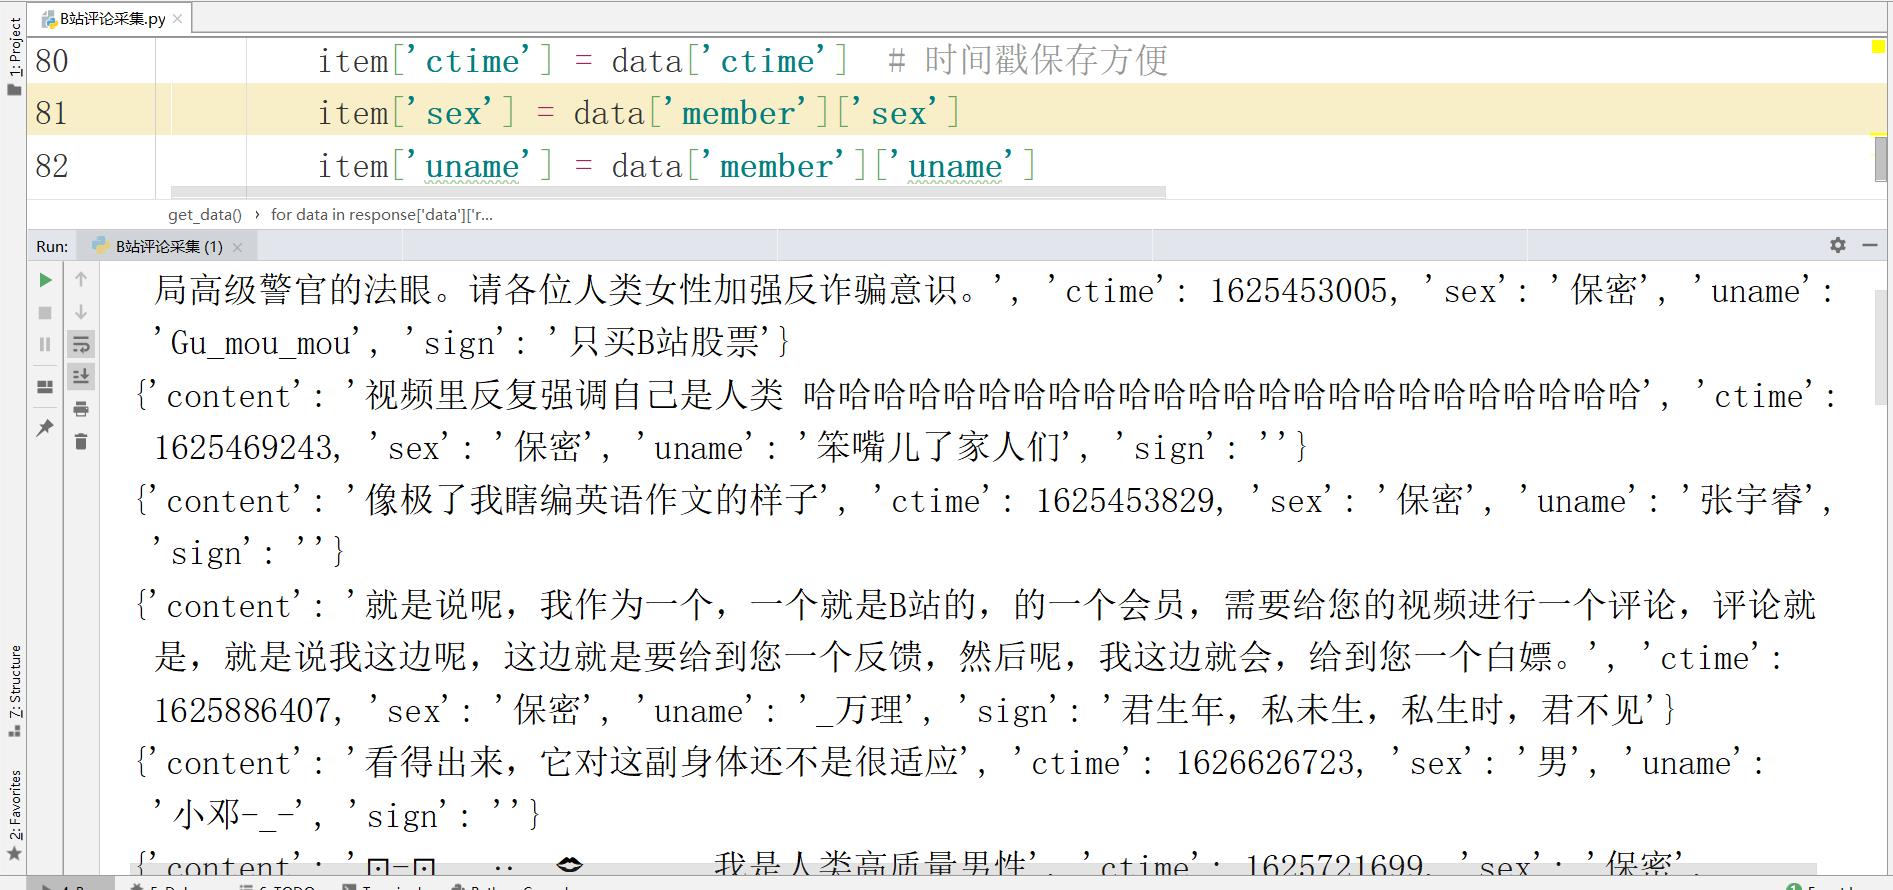Click item['ctime'] on line 80
Viewport: 1893px width, 890px height.
click(435, 61)
